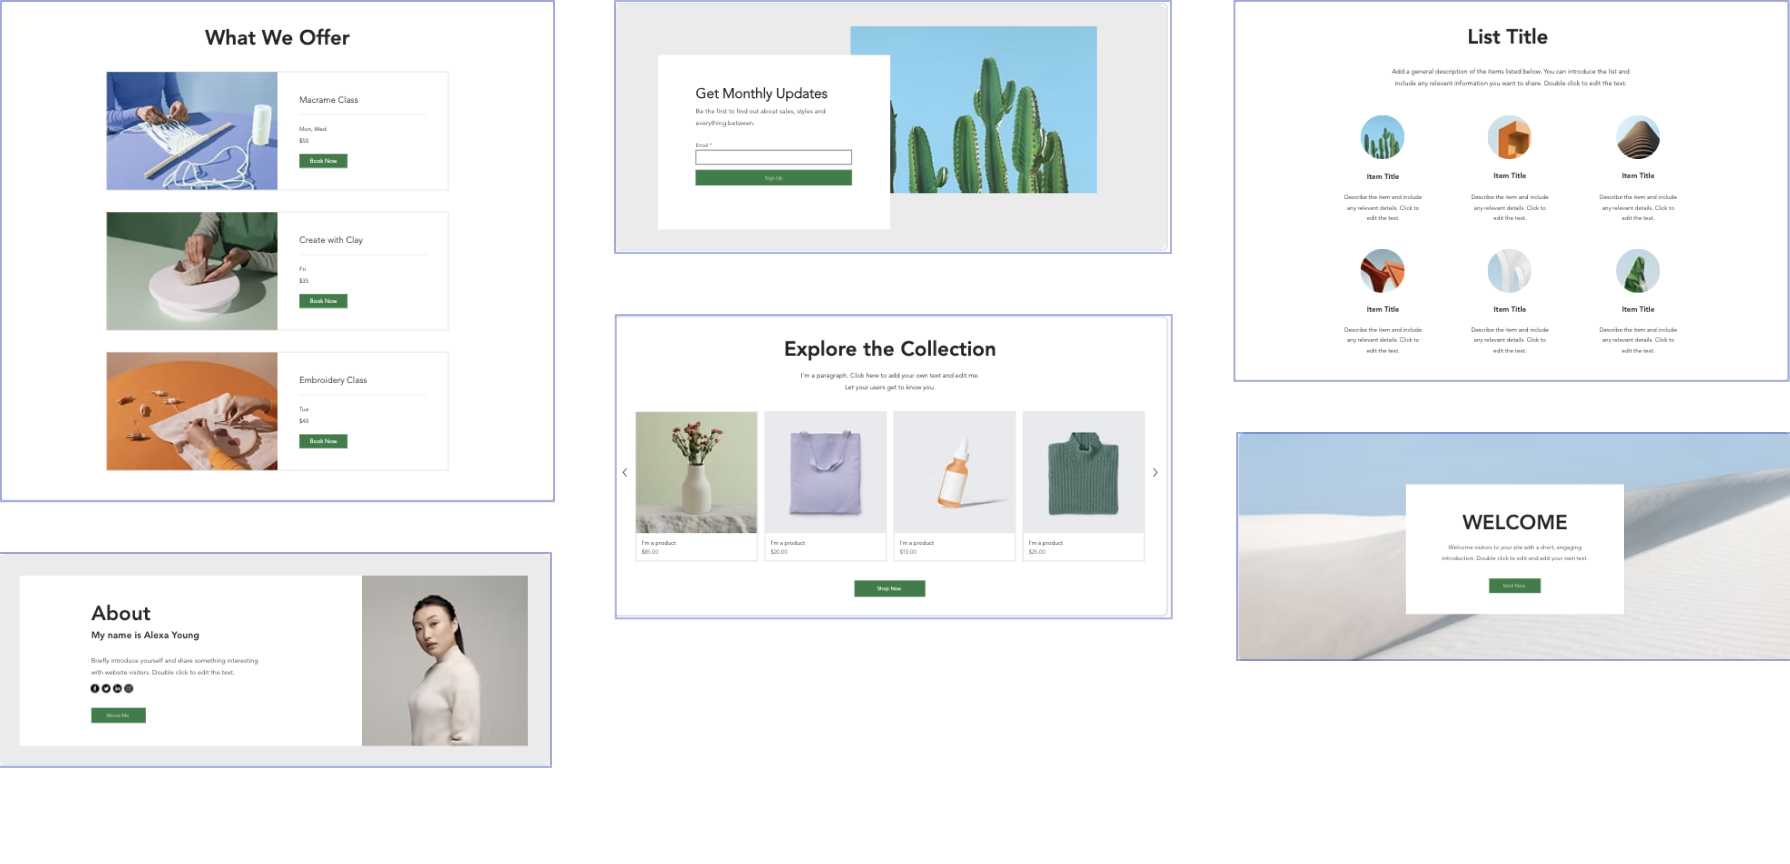Book the Create with Clay class
This screenshot has width=1790, height=864.
(x=323, y=301)
